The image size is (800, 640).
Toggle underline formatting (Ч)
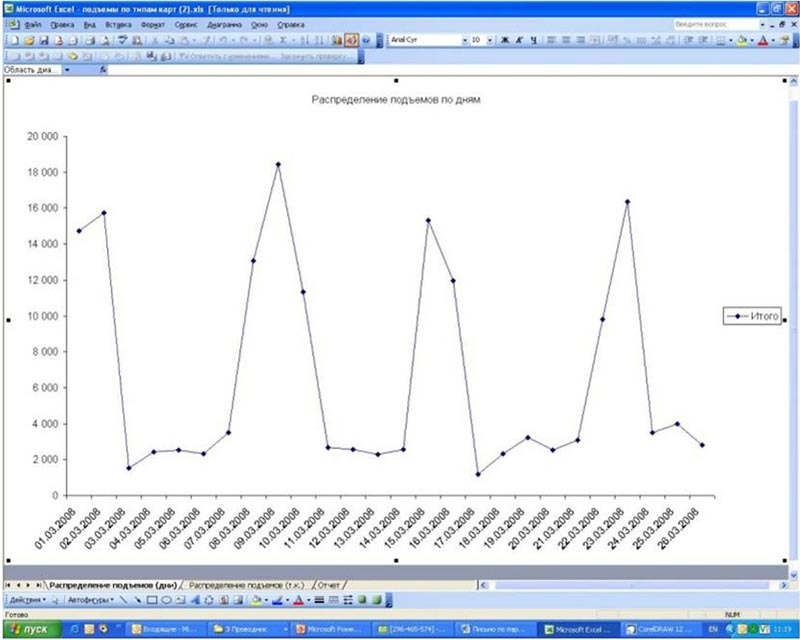point(532,40)
